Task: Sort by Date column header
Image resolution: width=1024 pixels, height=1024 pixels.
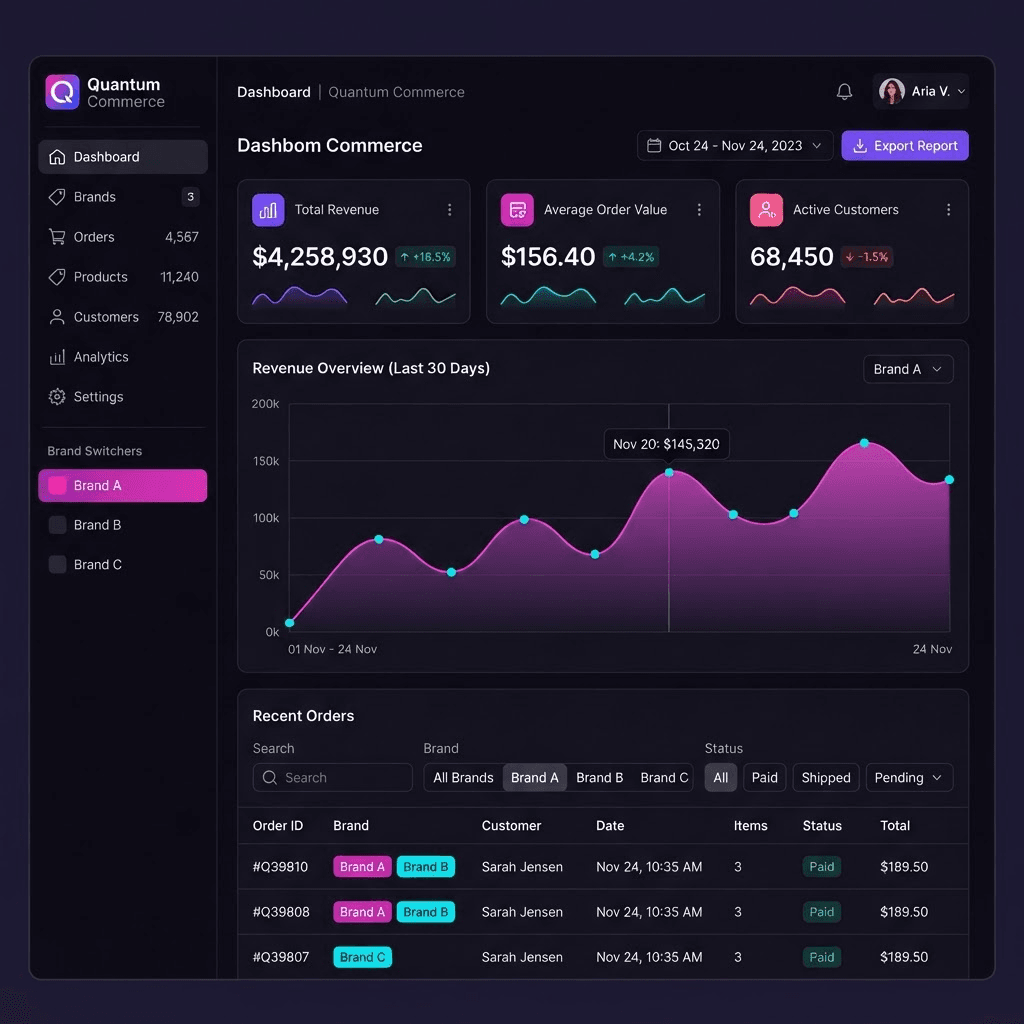Action: 610,825
